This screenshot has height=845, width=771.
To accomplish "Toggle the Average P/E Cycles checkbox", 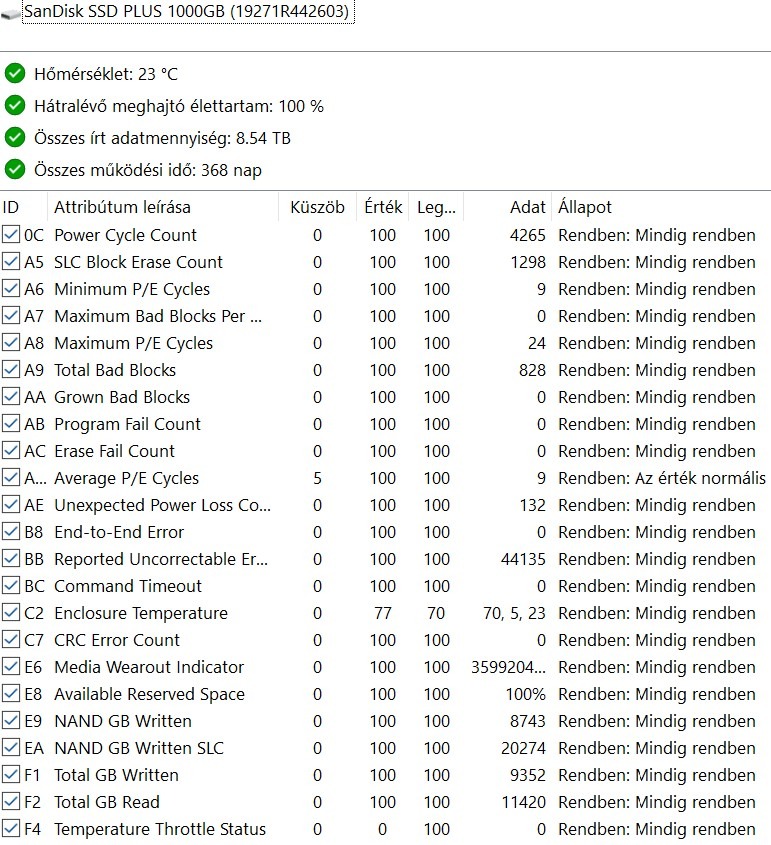I will coord(11,477).
